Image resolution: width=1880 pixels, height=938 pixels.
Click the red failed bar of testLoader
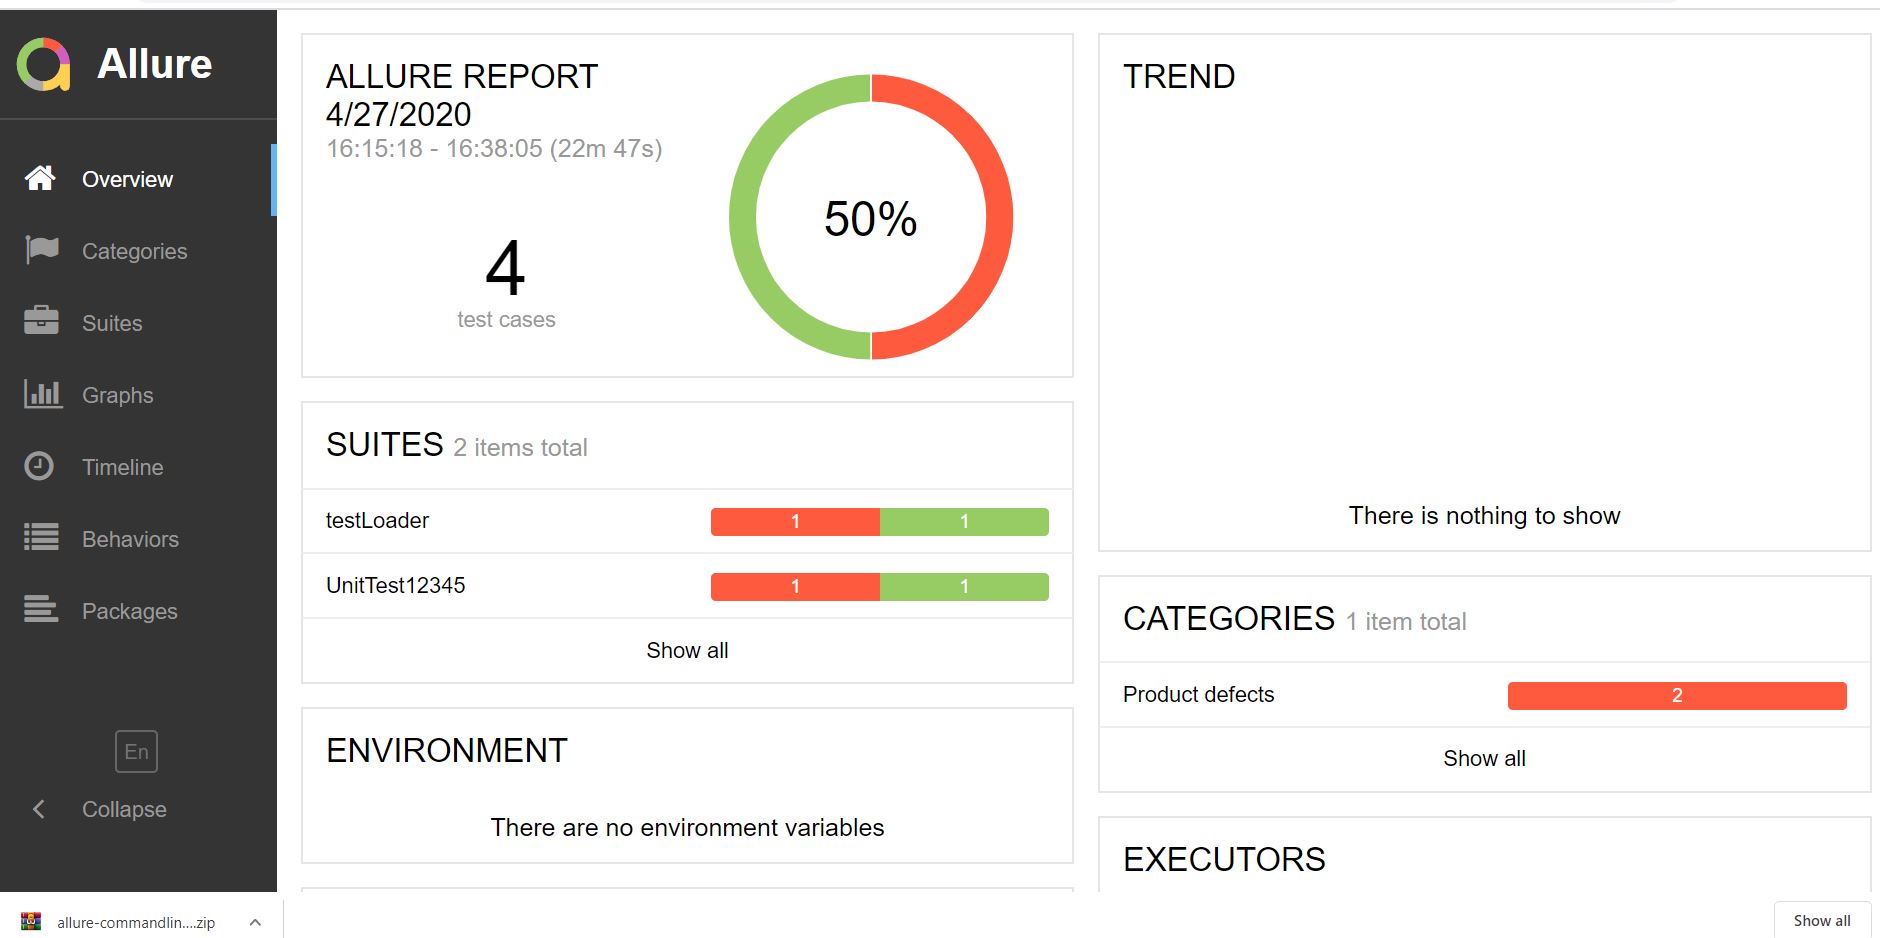click(x=795, y=522)
